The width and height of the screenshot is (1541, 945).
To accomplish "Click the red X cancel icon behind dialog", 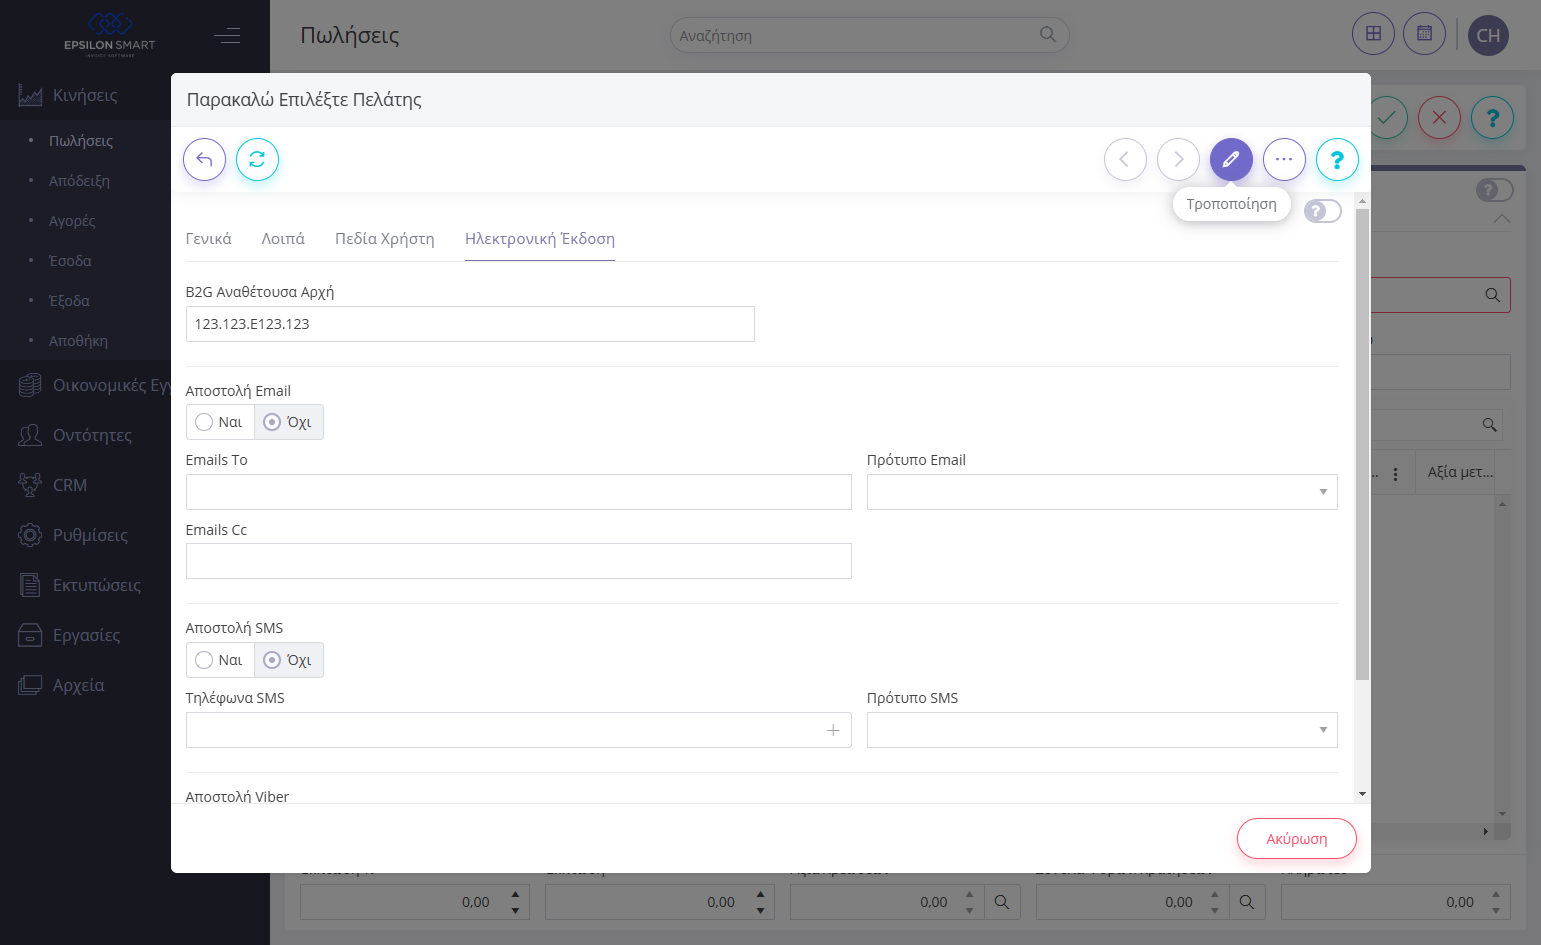I will click(x=1439, y=117).
